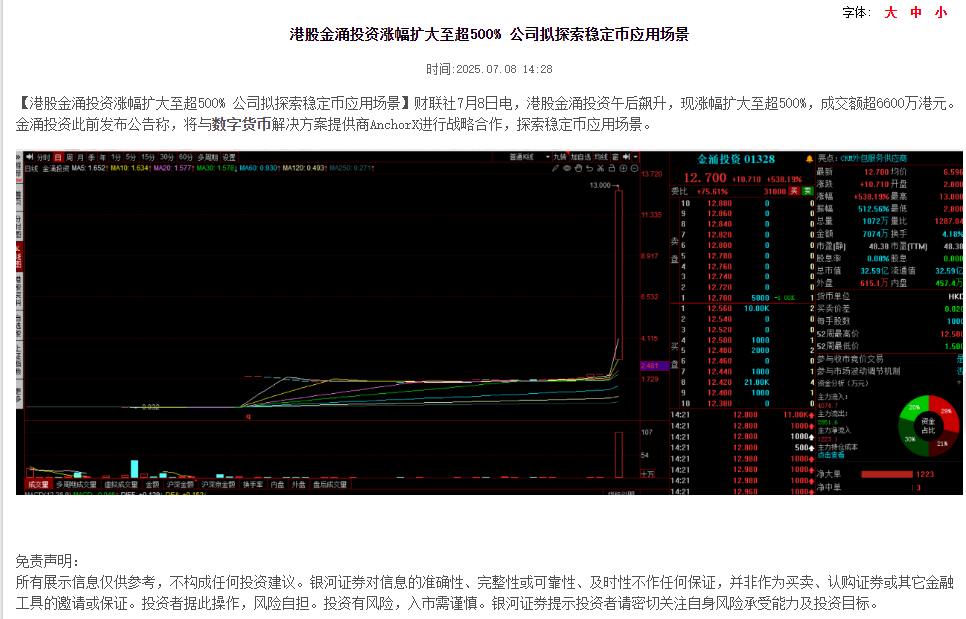Open the 普通K线 chart type dropdown
966x619 pixels.
pos(521,157)
